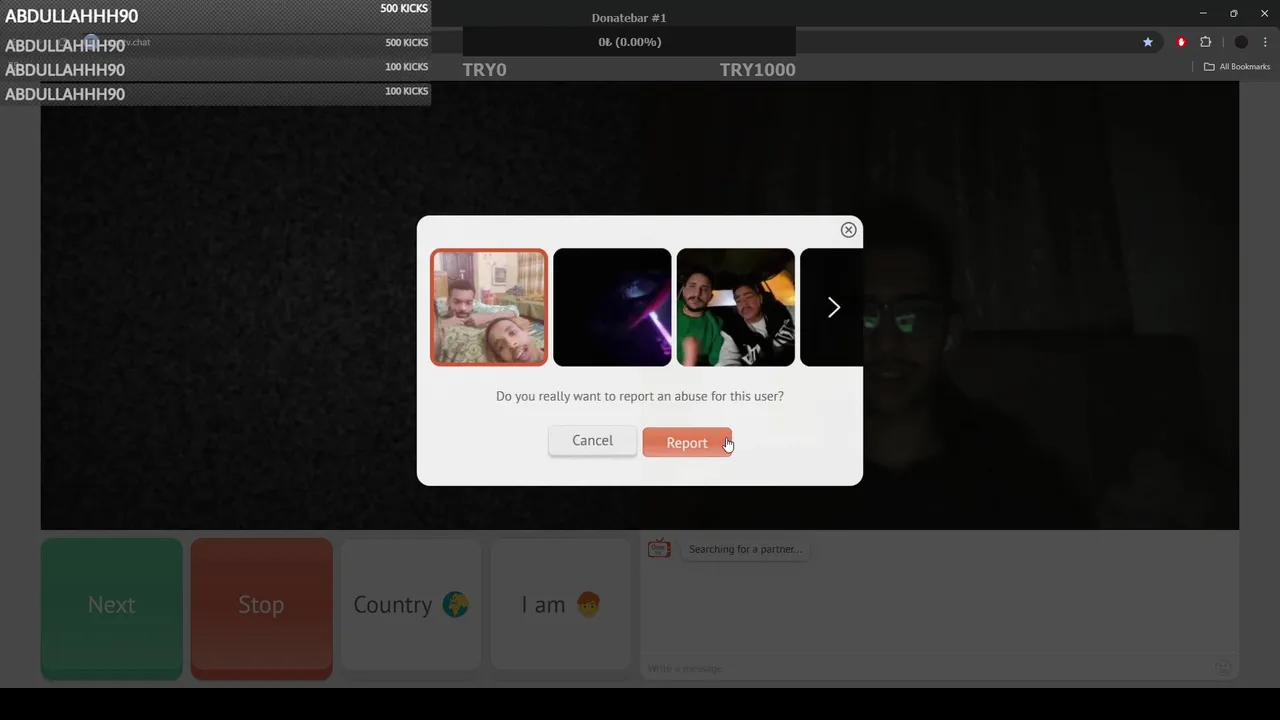The width and height of the screenshot is (1280, 720).
Task: Close the report dialog with X icon
Action: (848, 230)
